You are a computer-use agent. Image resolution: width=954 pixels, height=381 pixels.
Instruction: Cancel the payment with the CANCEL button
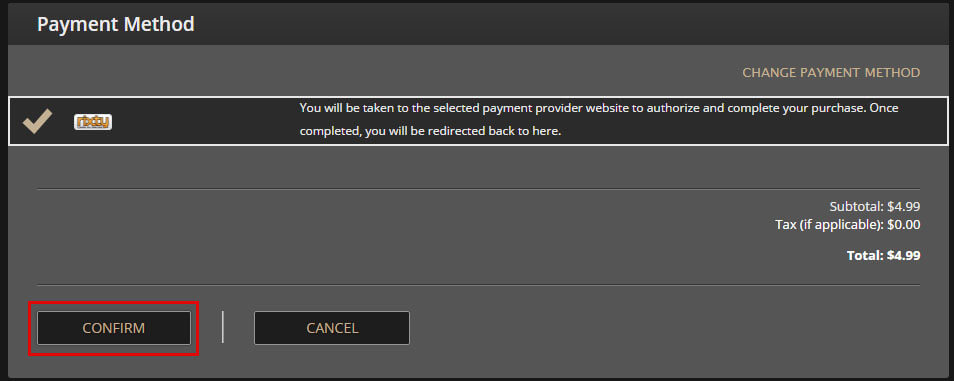click(332, 328)
